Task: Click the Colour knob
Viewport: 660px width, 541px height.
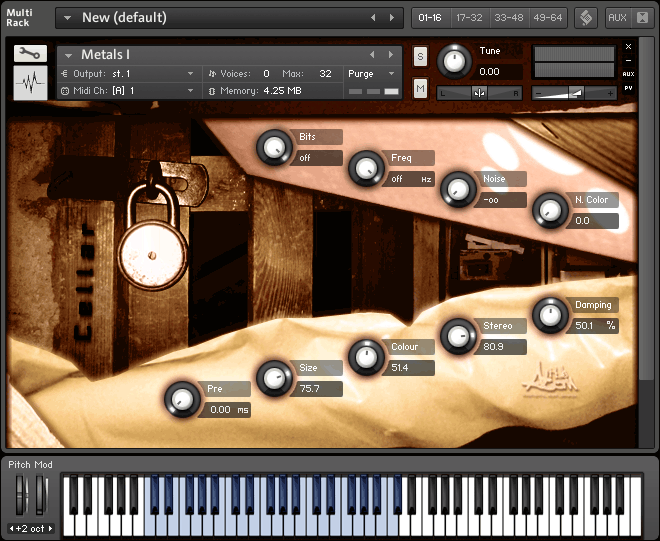Action: click(x=366, y=357)
